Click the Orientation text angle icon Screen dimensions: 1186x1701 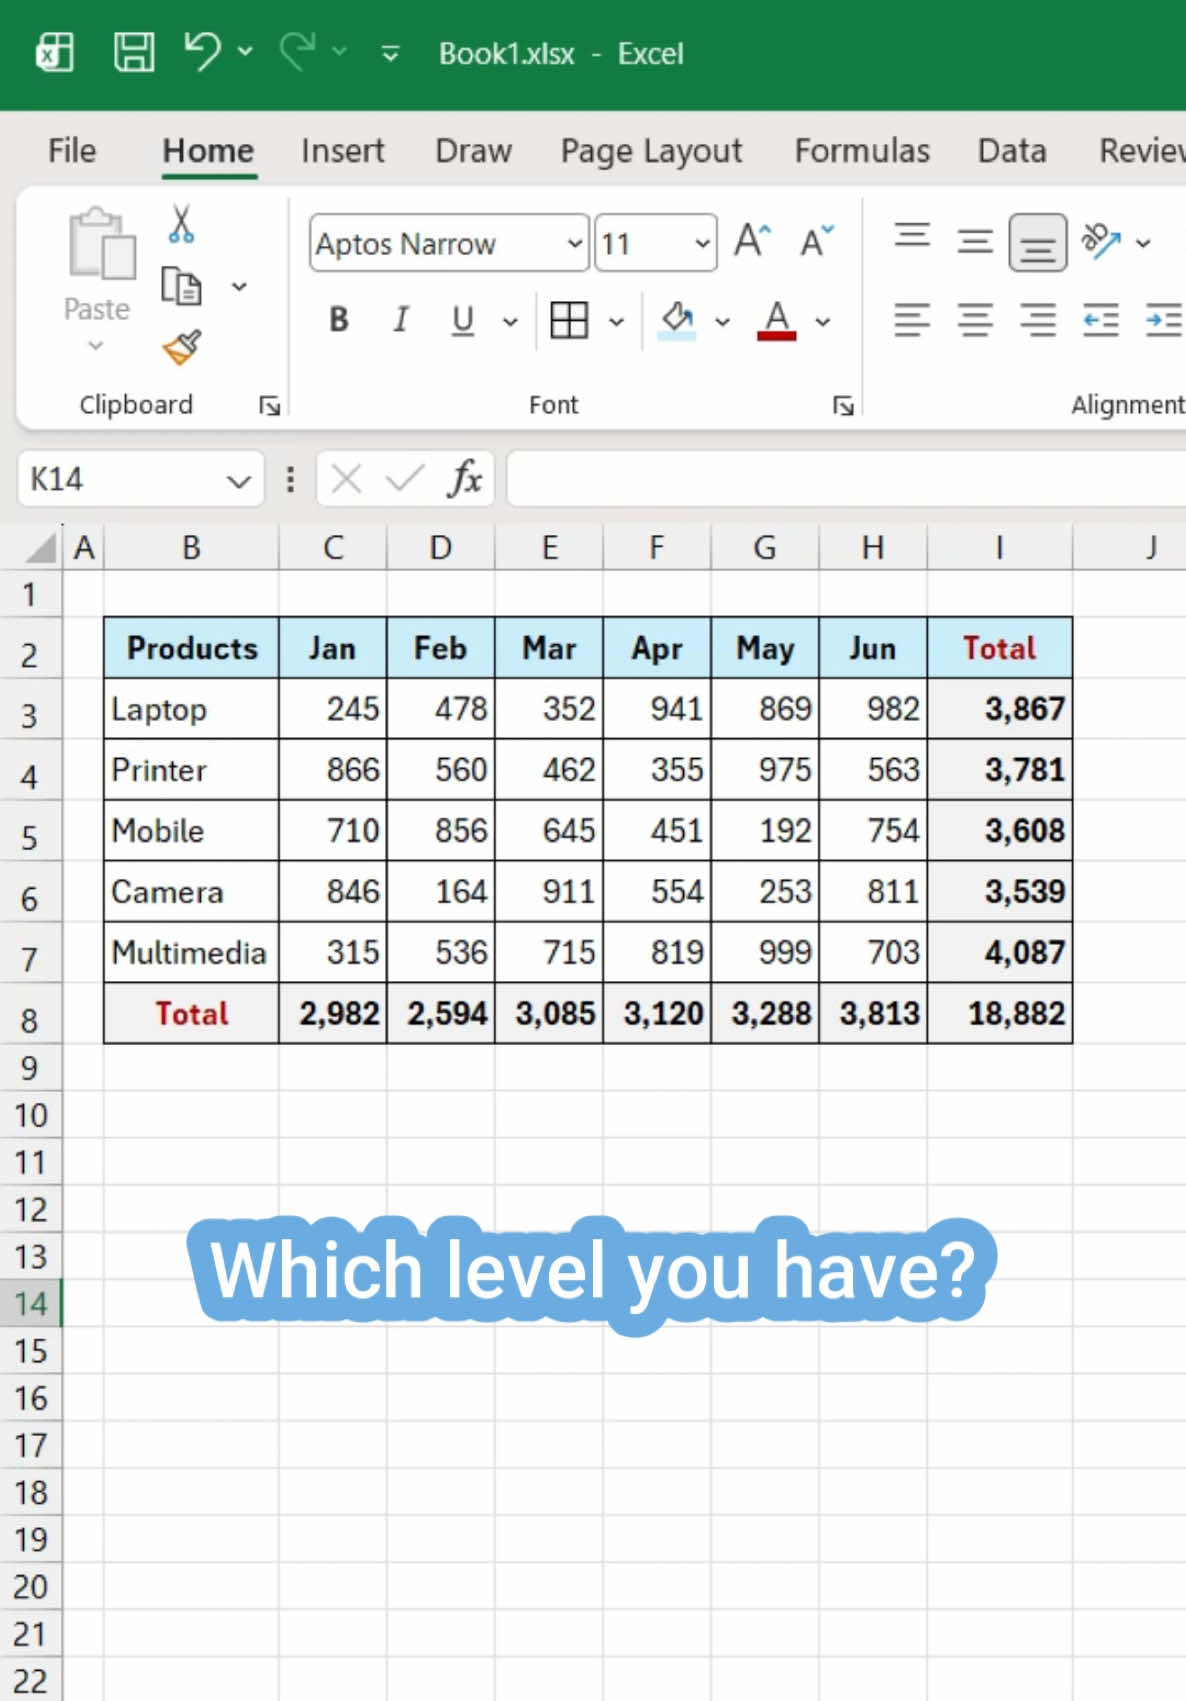(x=1101, y=240)
